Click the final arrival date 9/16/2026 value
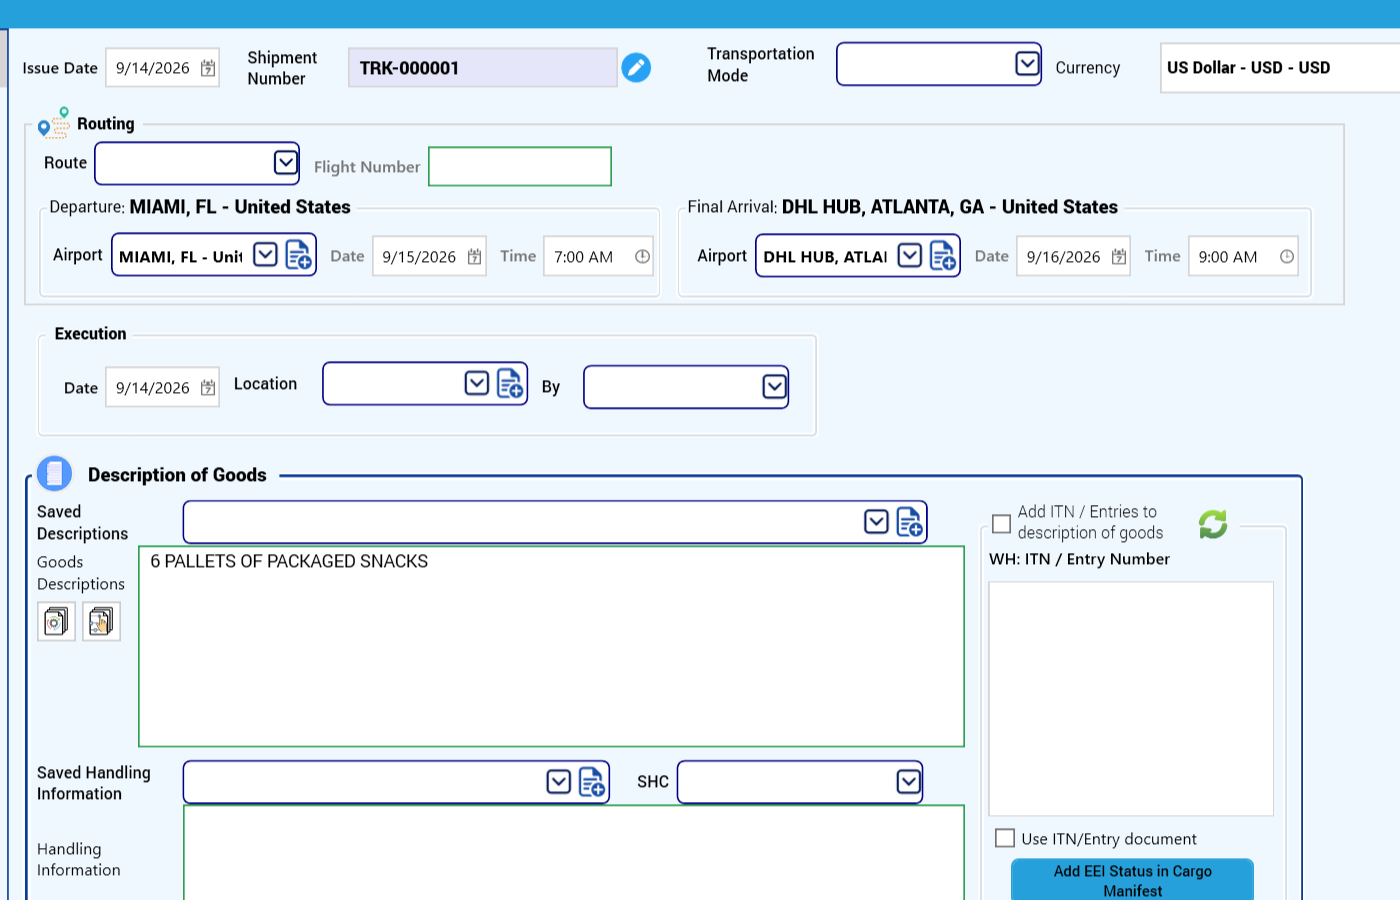The height and width of the screenshot is (900, 1400). click(x=1063, y=257)
